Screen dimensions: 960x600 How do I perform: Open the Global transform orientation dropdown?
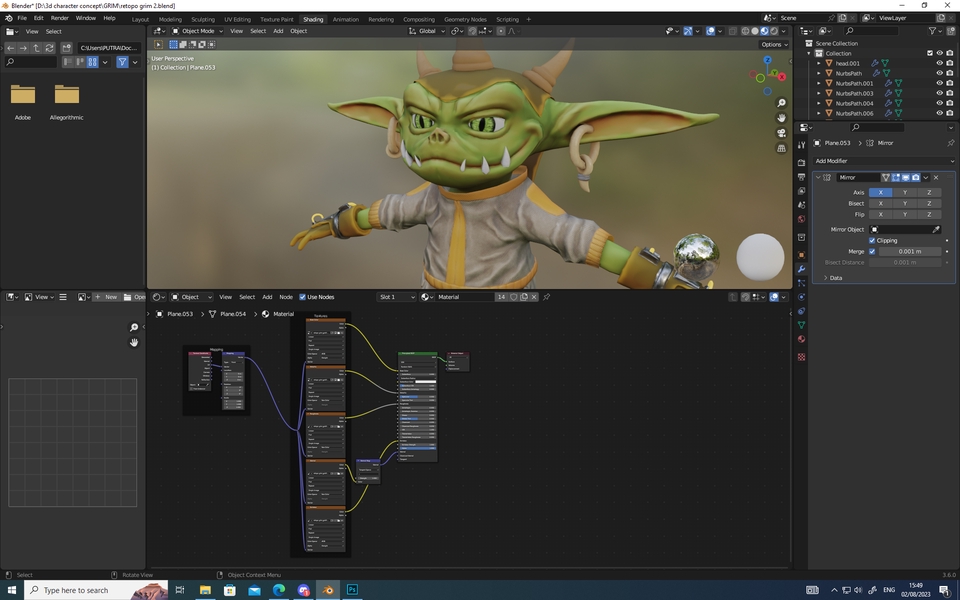point(427,31)
